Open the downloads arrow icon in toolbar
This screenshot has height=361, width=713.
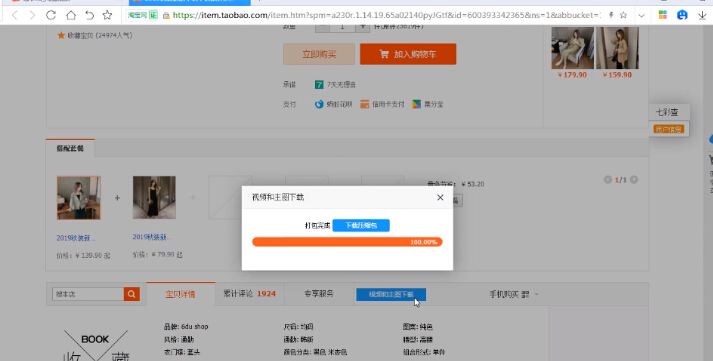702,15
